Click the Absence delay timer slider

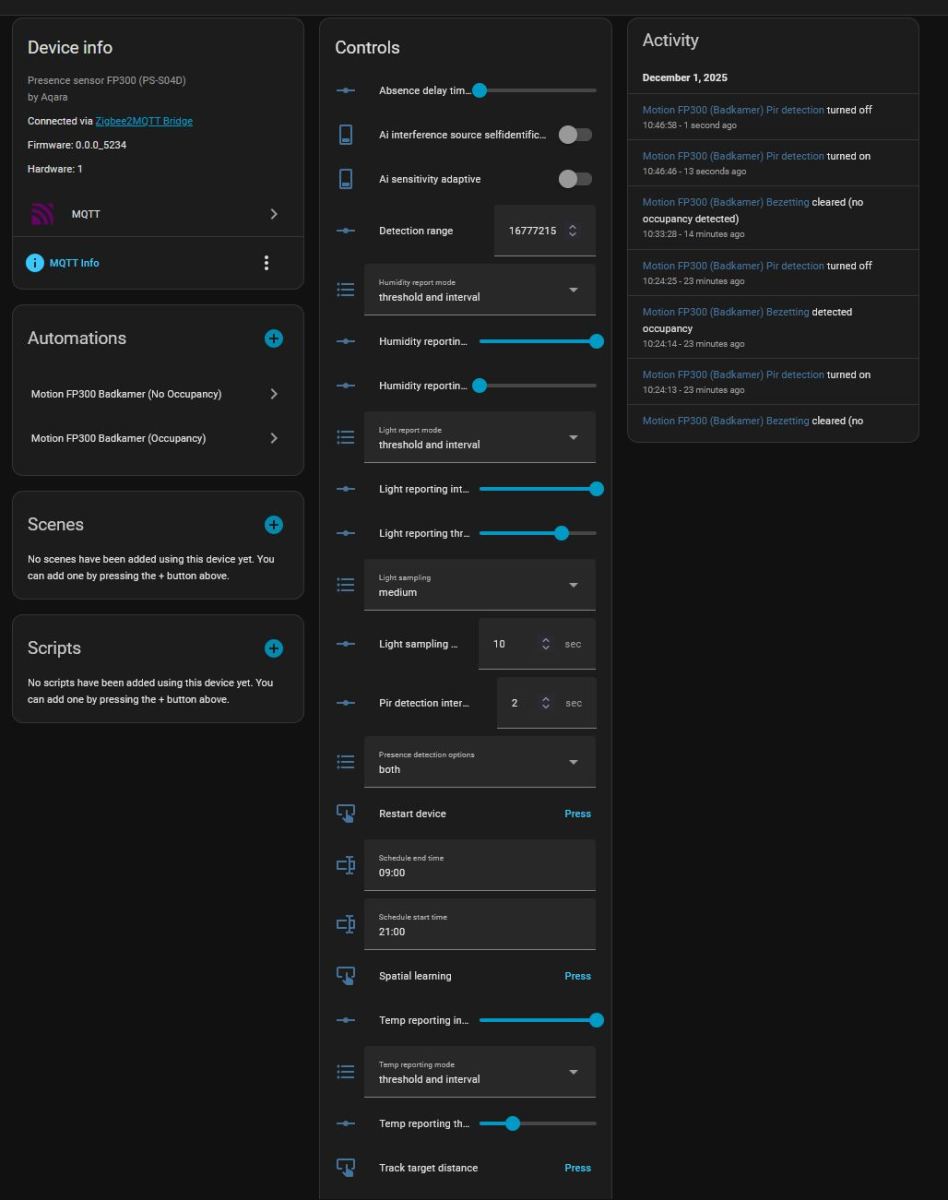point(537,91)
